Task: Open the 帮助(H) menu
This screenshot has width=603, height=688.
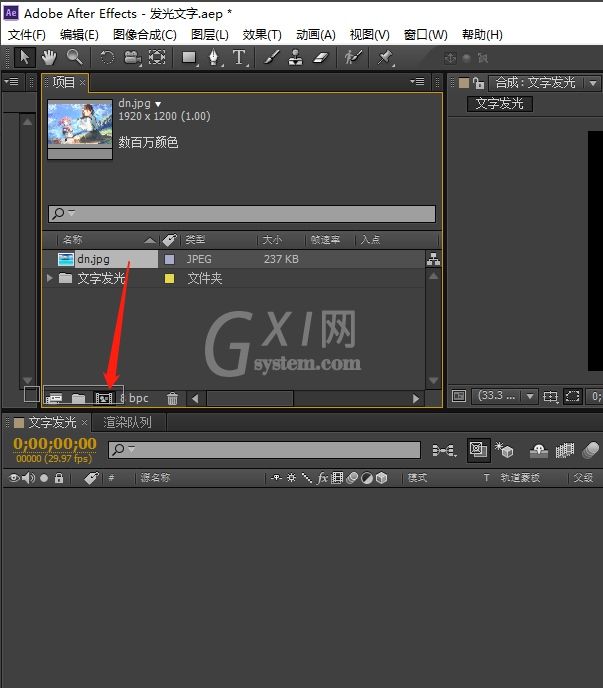Action: pyautogui.click(x=482, y=35)
